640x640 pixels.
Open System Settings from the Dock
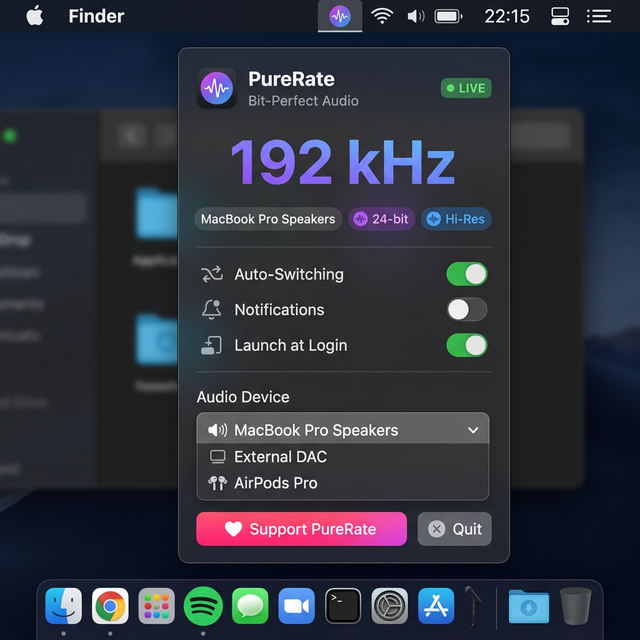point(389,606)
